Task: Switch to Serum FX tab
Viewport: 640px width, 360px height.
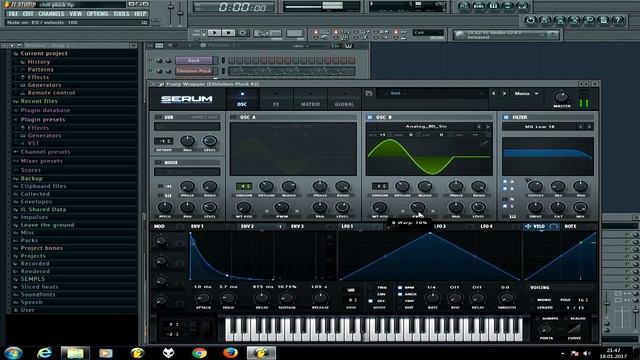Action: click(x=276, y=99)
